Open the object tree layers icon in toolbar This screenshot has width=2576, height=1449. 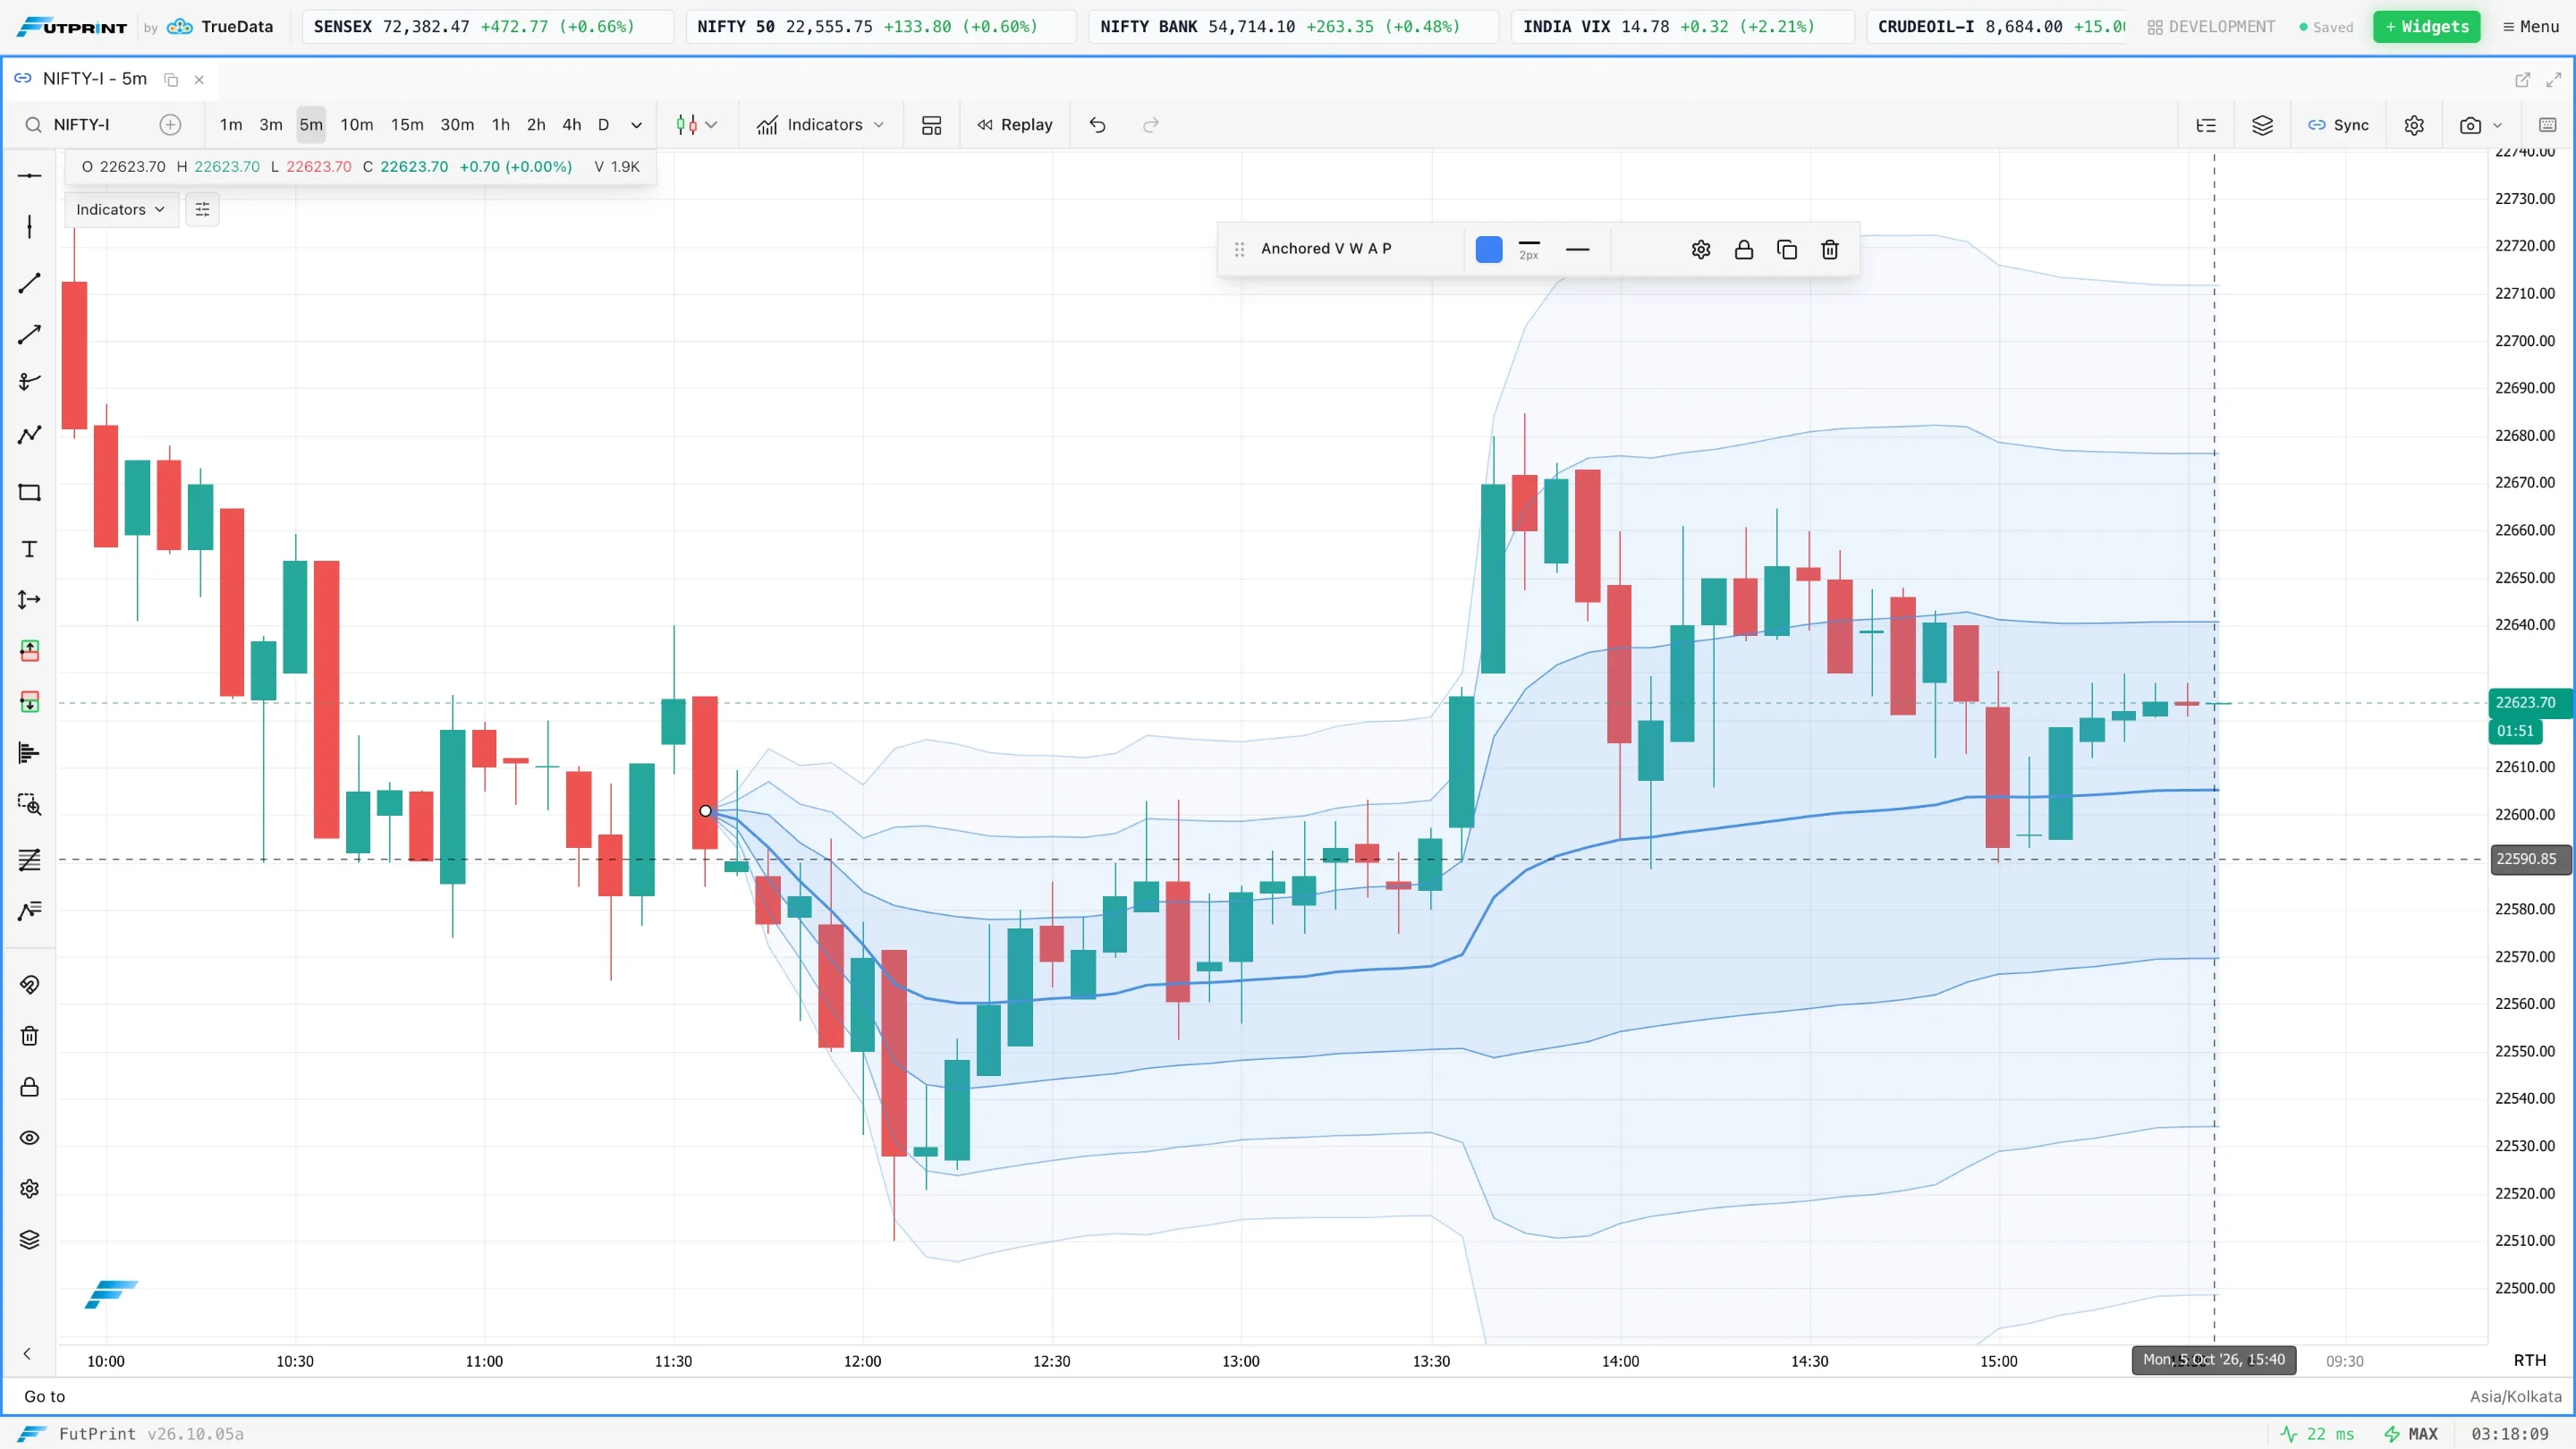(2262, 125)
